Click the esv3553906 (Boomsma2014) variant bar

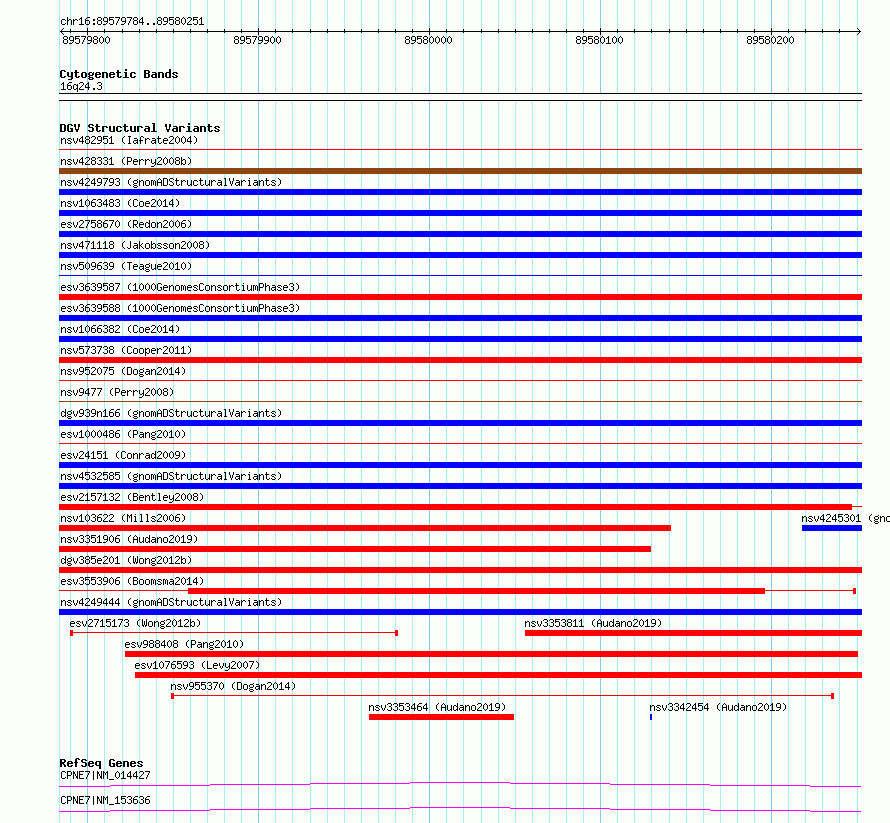476,591
